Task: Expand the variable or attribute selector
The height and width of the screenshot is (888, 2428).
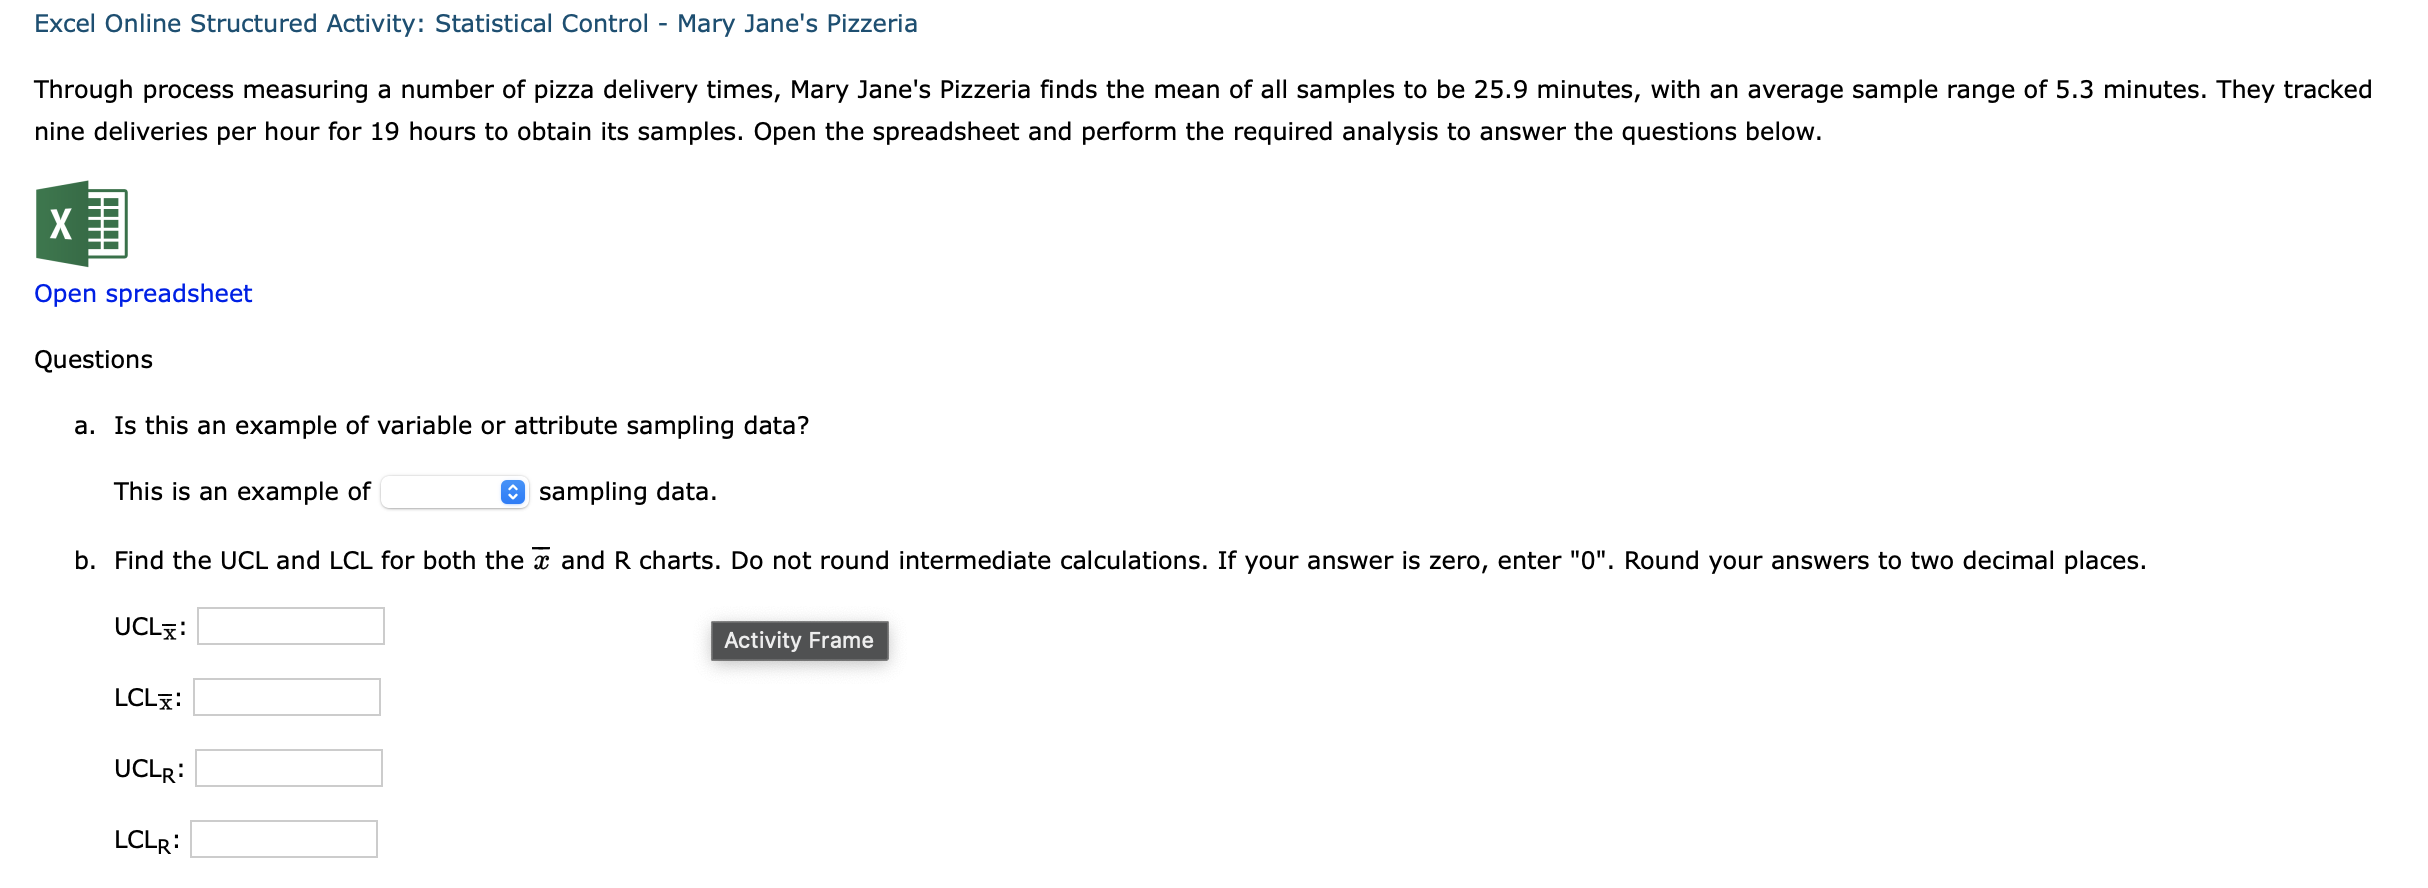Action: pos(455,491)
